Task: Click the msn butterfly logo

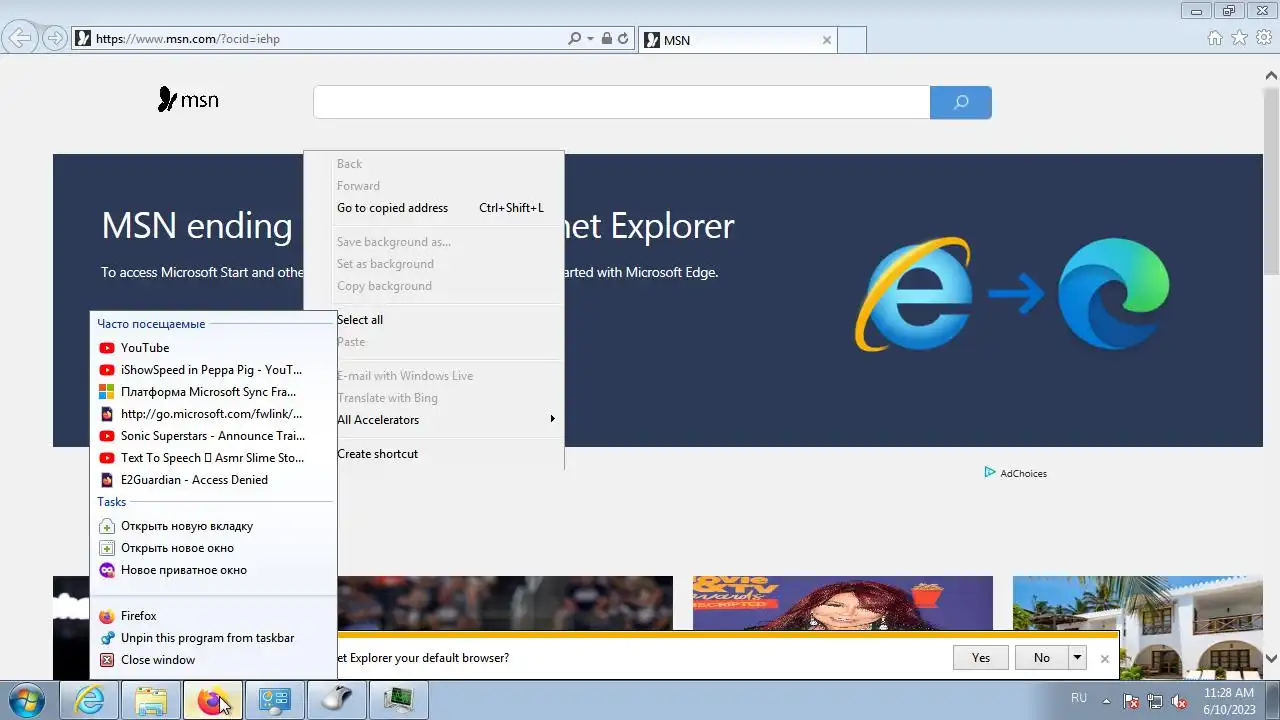Action: [x=188, y=100]
